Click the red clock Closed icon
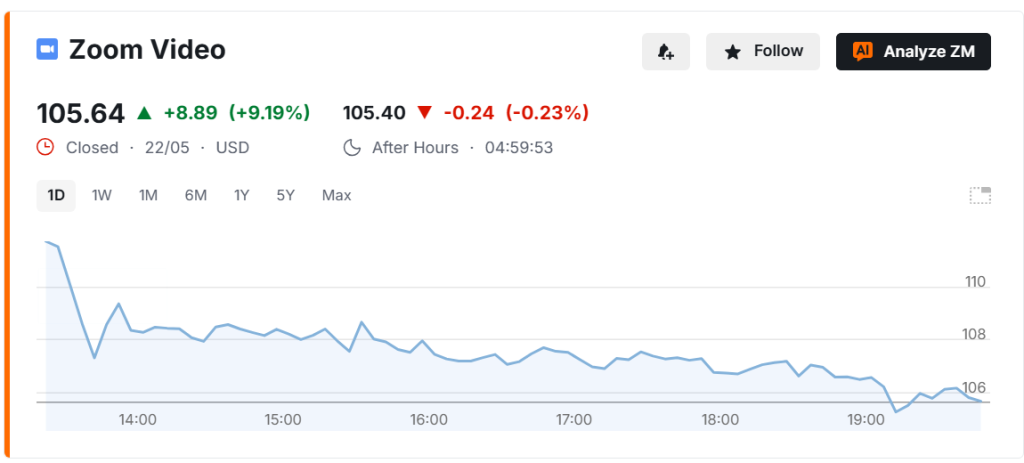 coord(45,148)
